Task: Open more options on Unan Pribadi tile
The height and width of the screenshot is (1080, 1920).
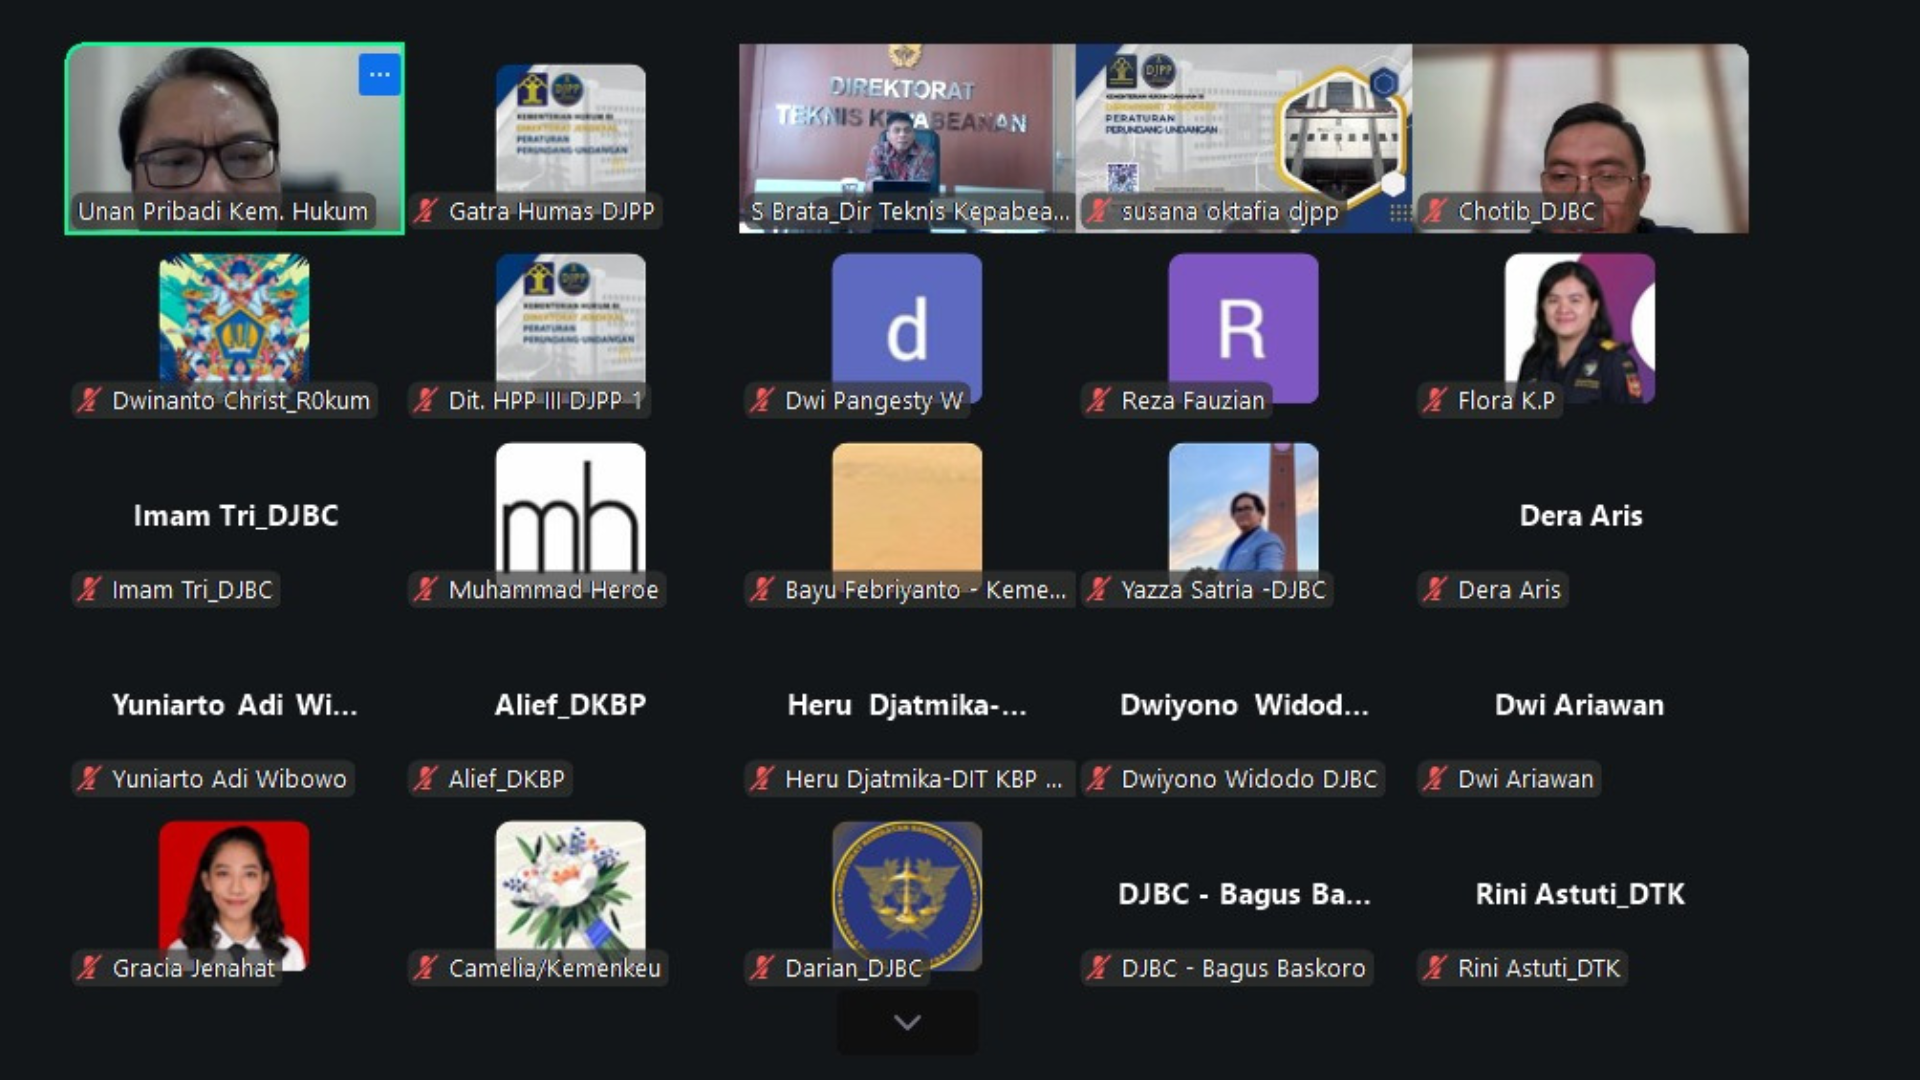Action: tap(379, 75)
